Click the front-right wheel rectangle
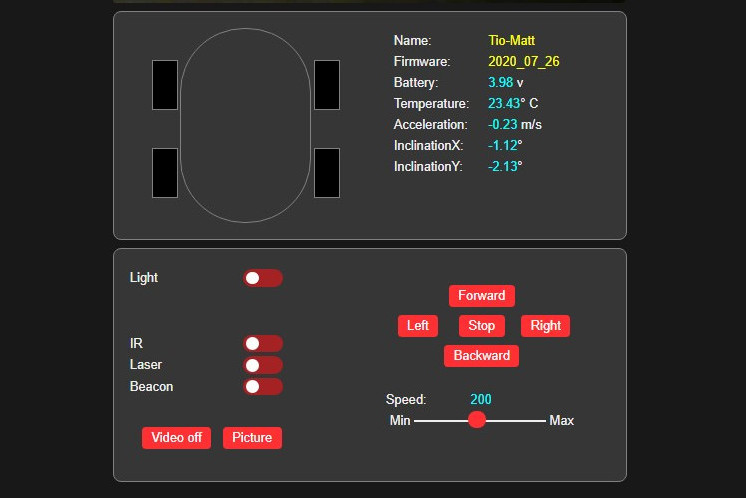Viewport: 746px width, 498px height. 327,85
